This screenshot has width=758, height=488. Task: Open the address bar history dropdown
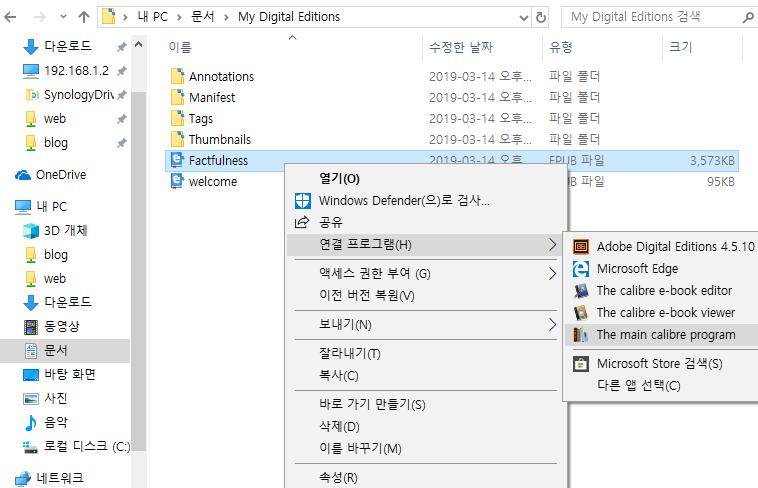522,17
